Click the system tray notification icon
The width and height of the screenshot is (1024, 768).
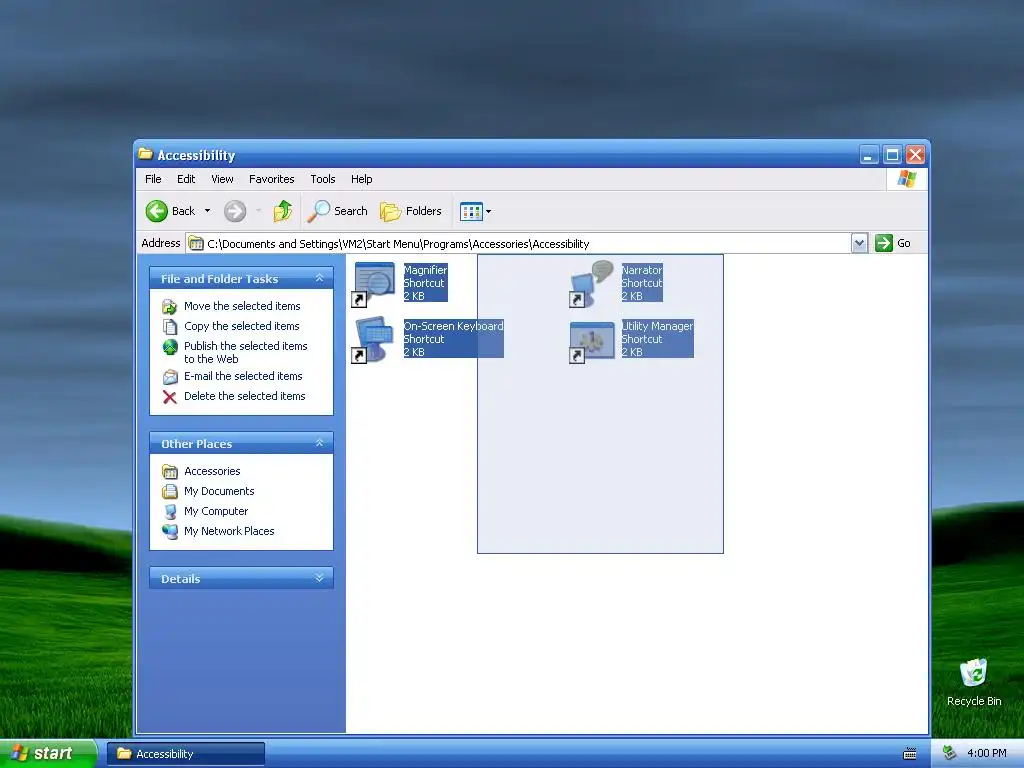pyautogui.click(x=950, y=753)
